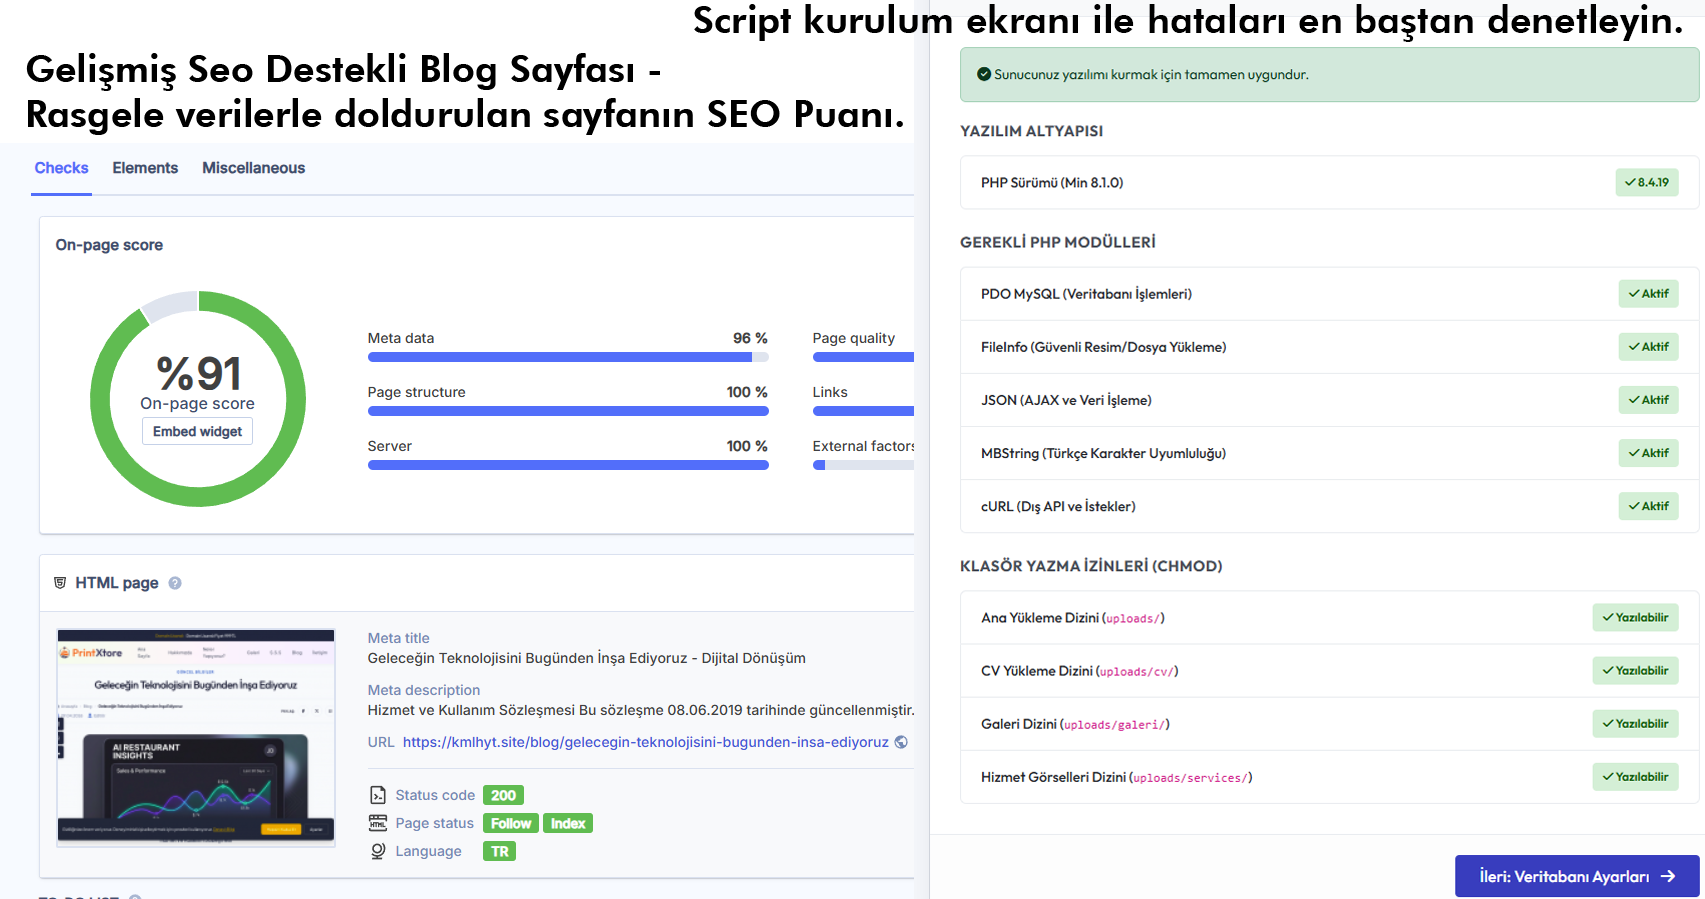Click Yazılabilir badge for CV Yükleme Dizini
The width and height of the screenshot is (1705, 899).
pos(1636,670)
